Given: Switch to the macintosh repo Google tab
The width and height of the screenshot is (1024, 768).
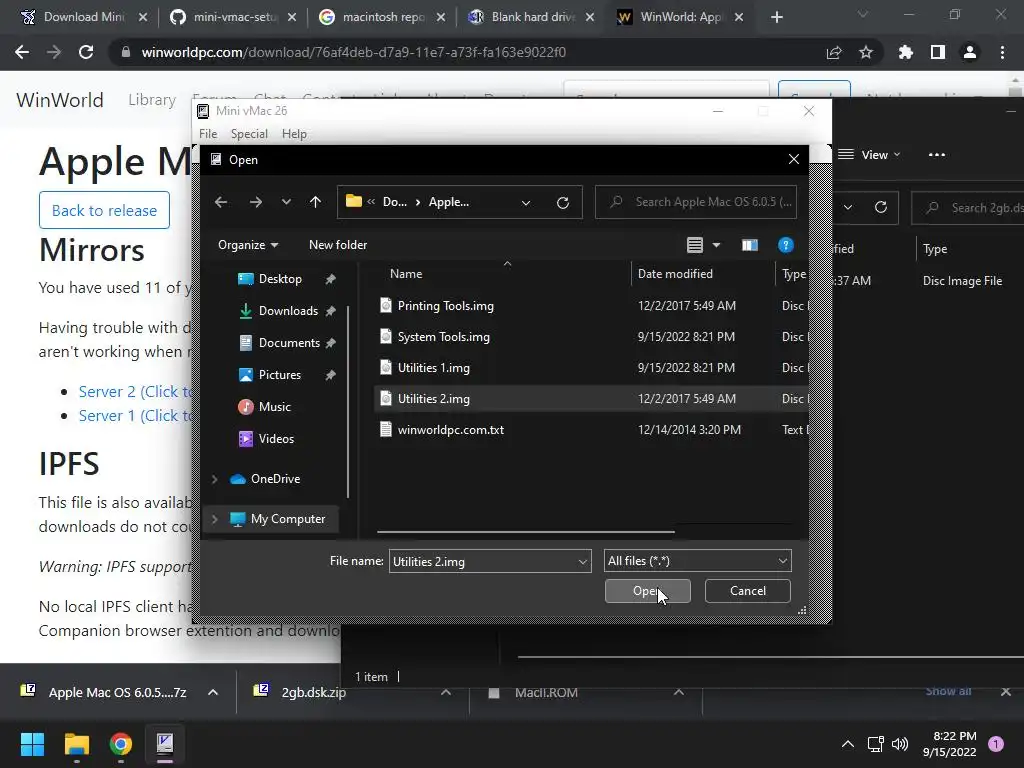Looking at the screenshot, I should pyautogui.click(x=382, y=17).
